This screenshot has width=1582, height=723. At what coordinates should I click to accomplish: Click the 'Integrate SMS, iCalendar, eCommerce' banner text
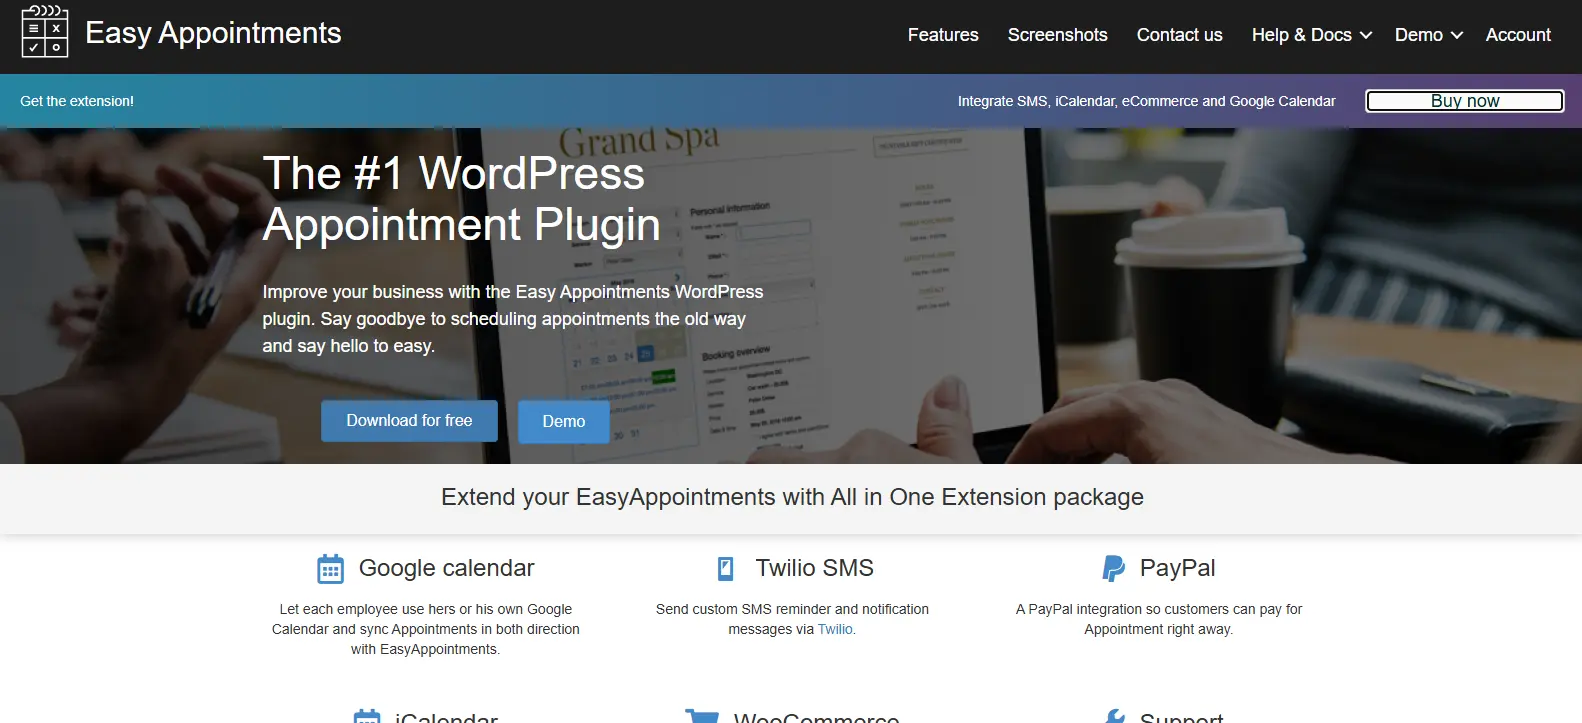pos(1146,101)
